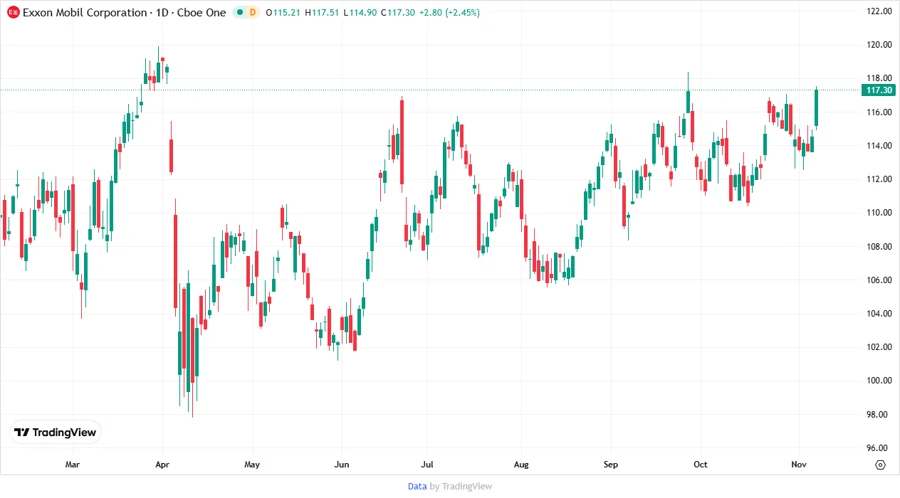Click the 104.00 price axis label
900x498 pixels.
[879, 313]
